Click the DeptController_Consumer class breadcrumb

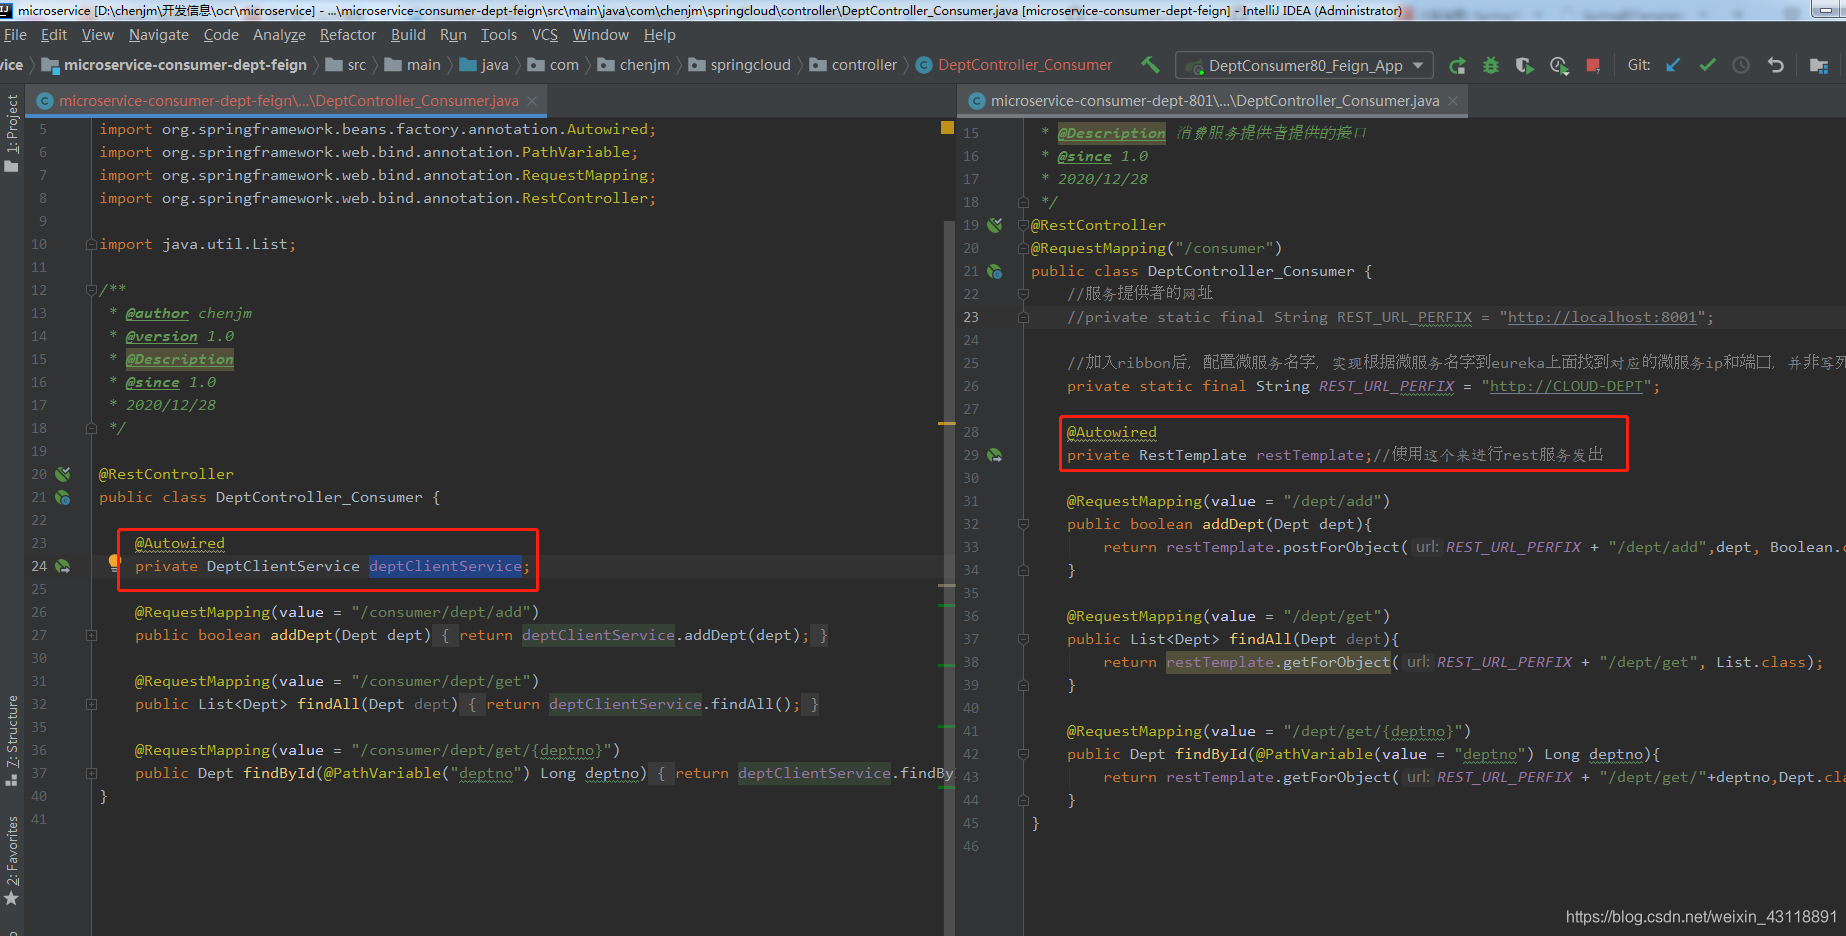click(1015, 65)
